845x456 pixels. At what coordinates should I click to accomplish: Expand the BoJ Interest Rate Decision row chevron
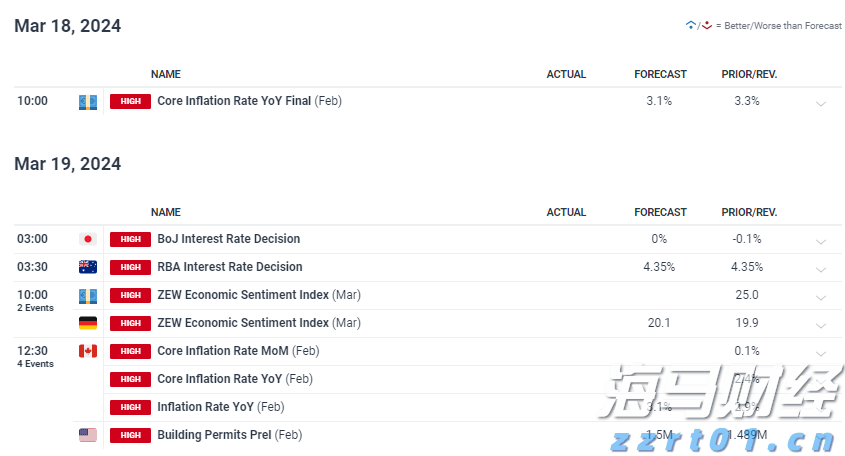point(821,242)
